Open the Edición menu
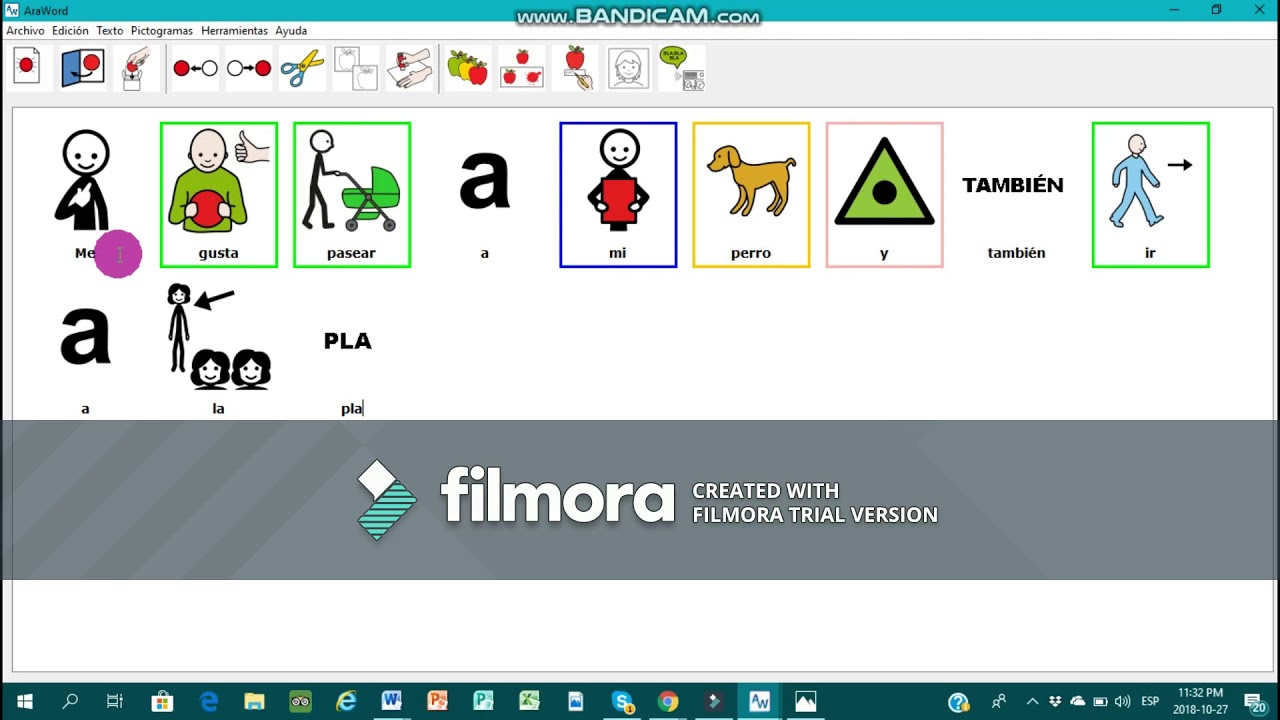This screenshot has width=1280, height=720. coord(70,31)
